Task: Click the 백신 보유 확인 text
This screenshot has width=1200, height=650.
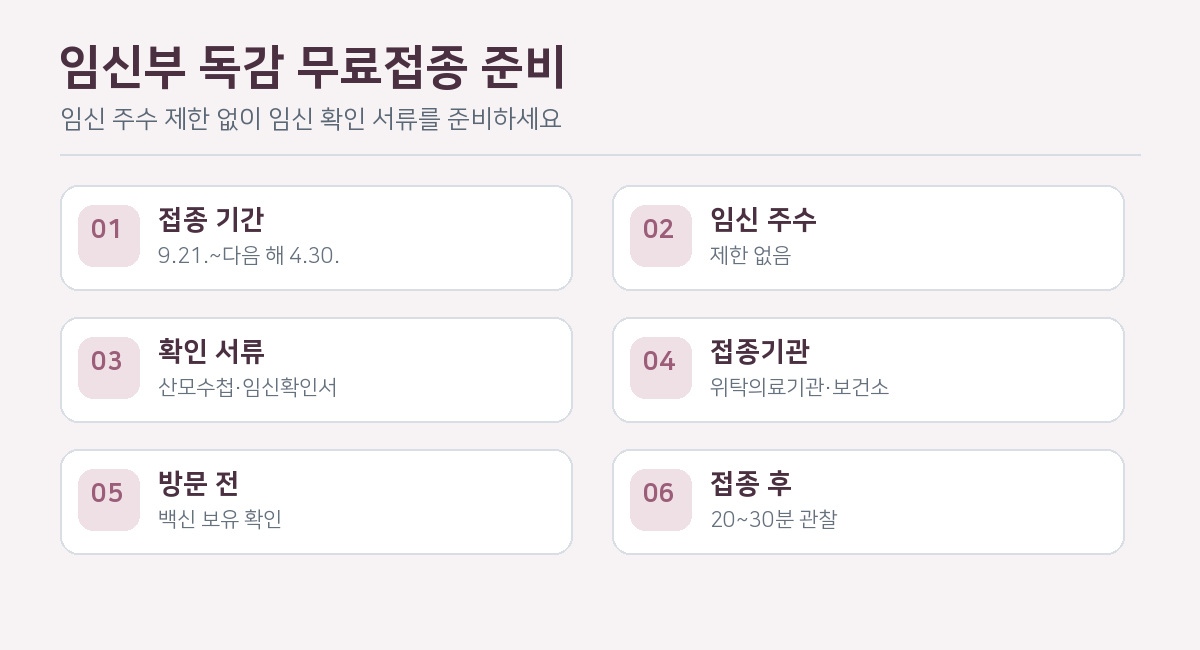Action: (220, 520)
